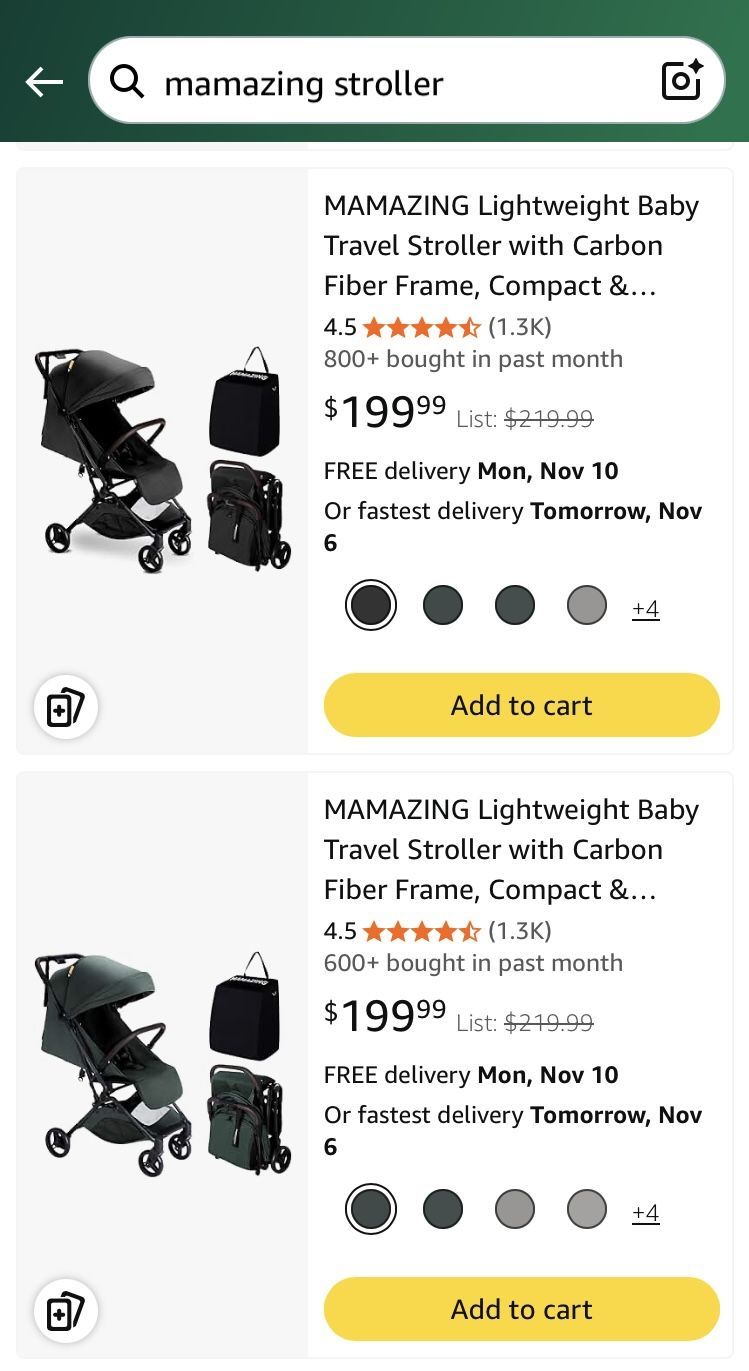Viewport: 749px width, 1371px height.
Task: Open camera lens visual search
Action: (683, 81)
